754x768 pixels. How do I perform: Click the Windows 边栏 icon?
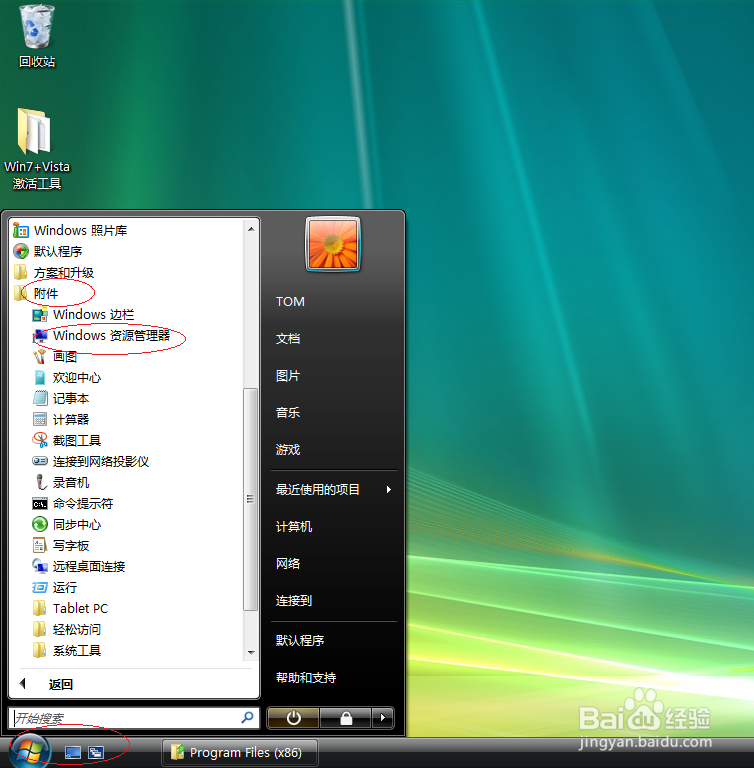pyautogui.click(x=40, y=314)
